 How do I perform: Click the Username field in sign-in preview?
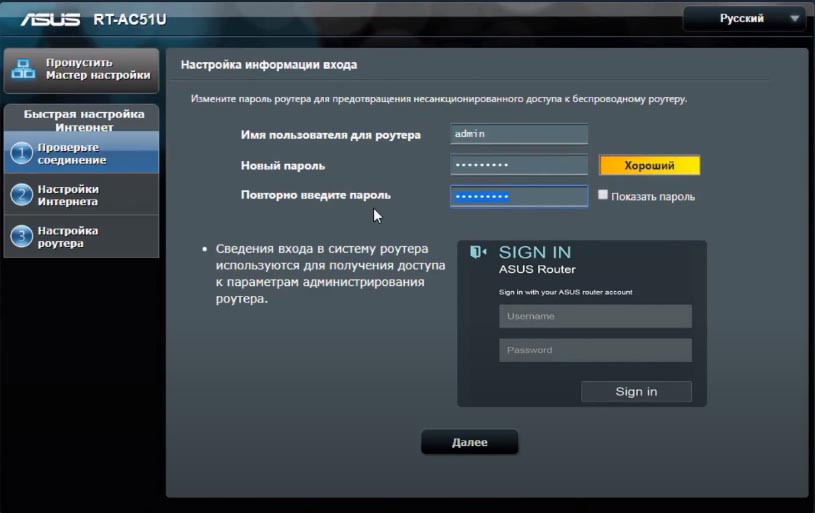coord(595,316)
